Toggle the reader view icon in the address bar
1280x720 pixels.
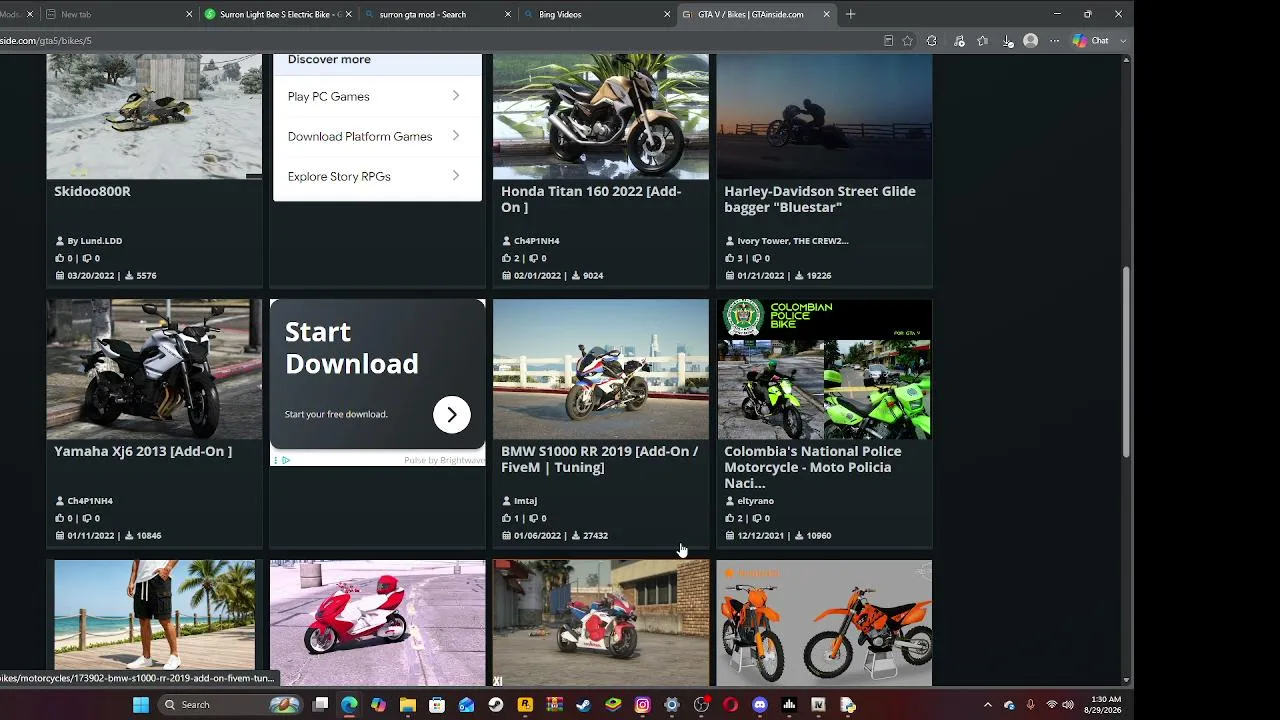(x=888, y=41)
